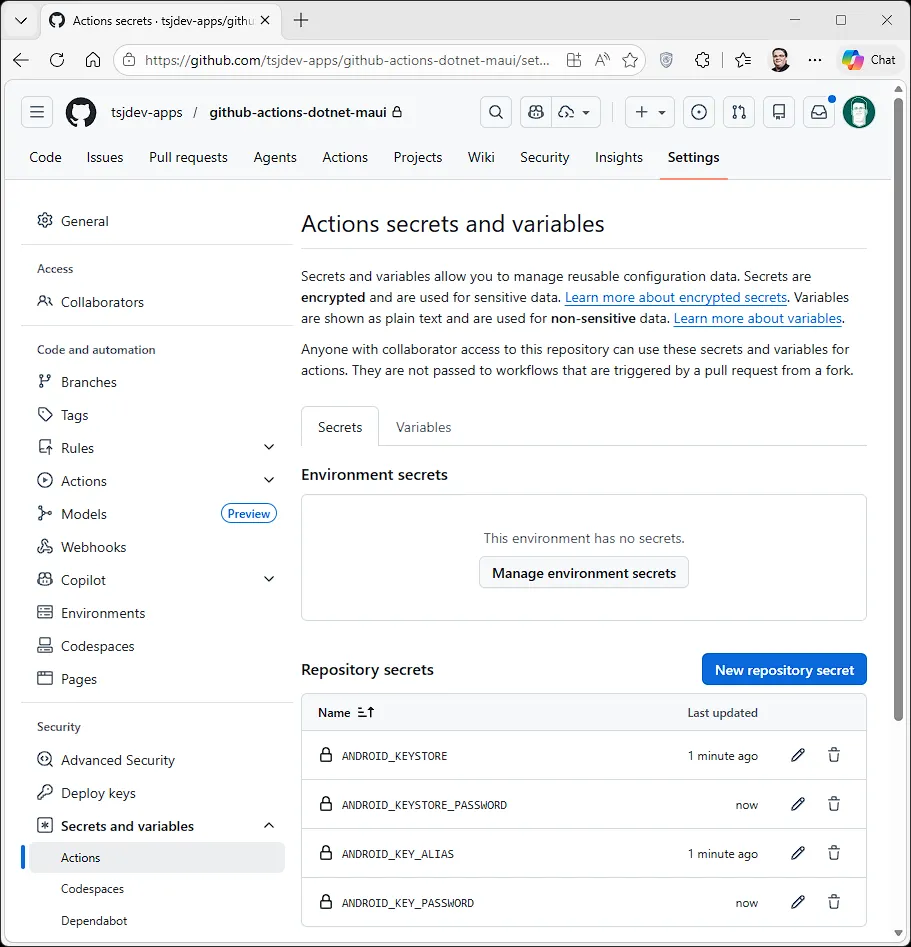Open Copilot Chat in browser toolbar
This screenshot has height=947, width=911.
point(869,60)
